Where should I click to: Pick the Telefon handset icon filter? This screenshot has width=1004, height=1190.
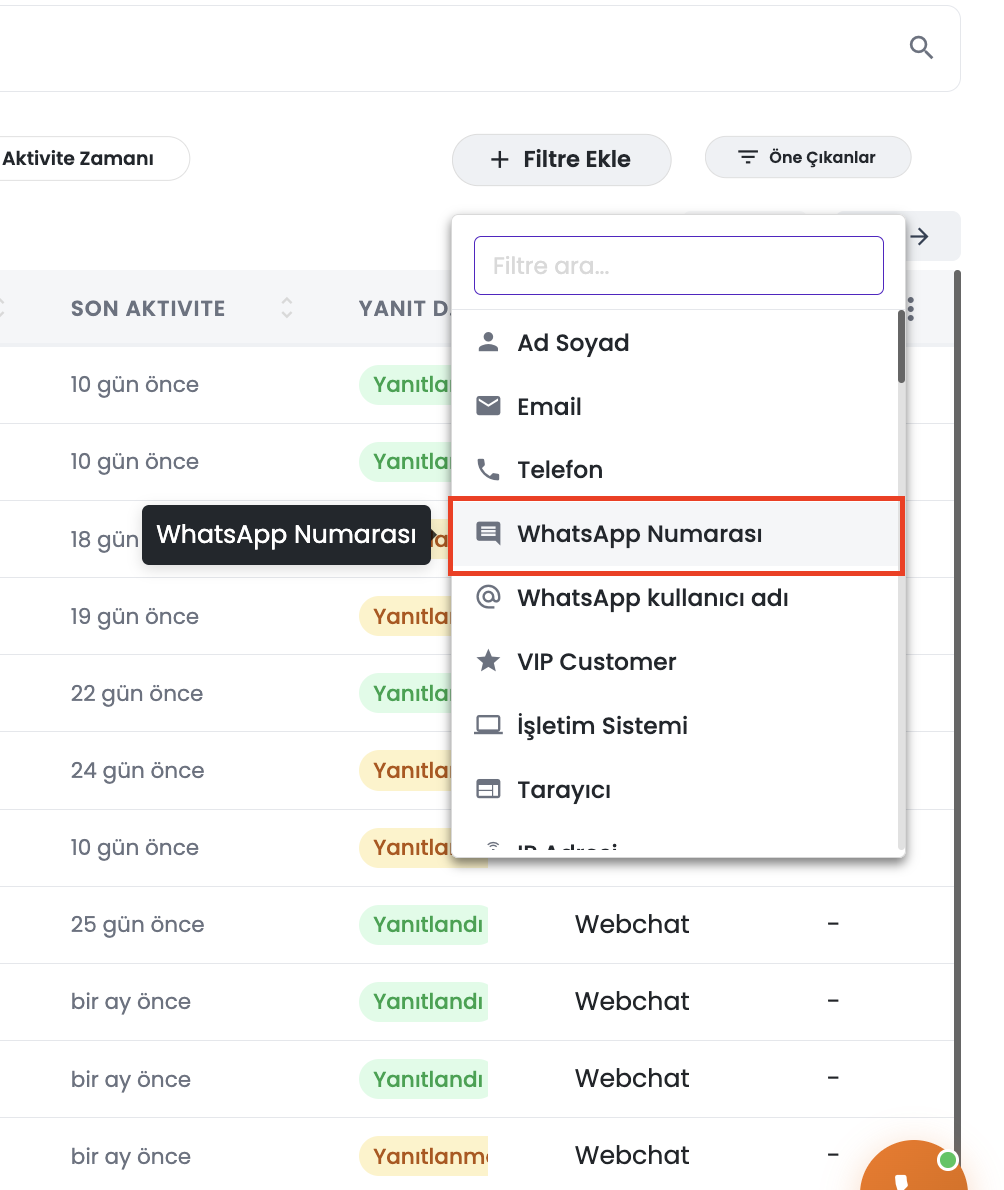[x=488, y=470]
